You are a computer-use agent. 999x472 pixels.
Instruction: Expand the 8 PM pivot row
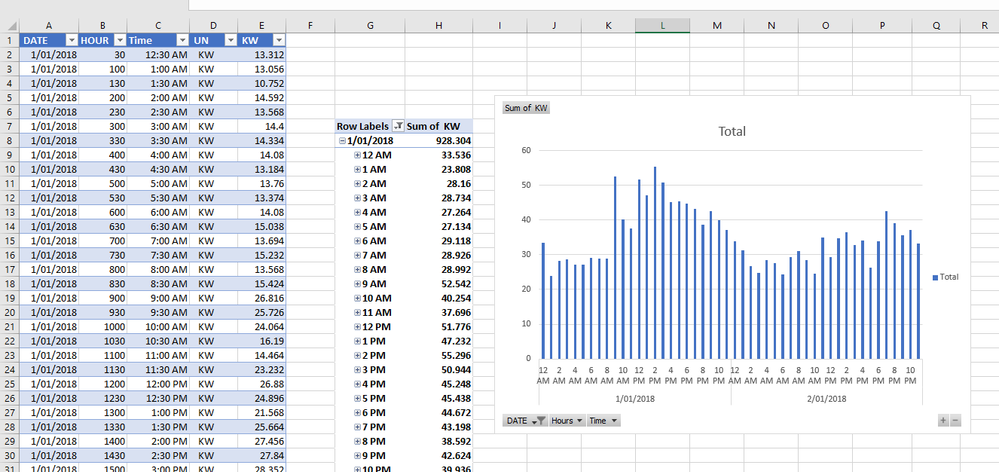357,439
